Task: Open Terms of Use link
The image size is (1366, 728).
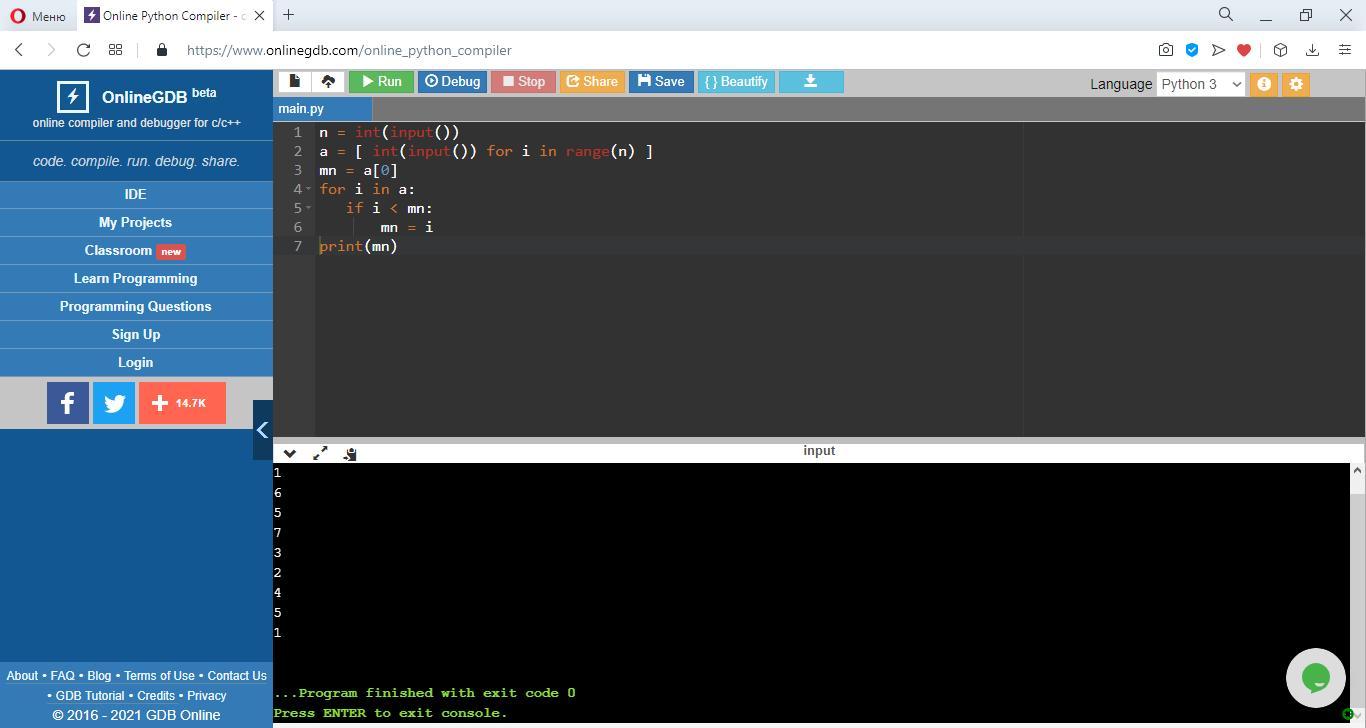Action: click(x=159, y=676)
